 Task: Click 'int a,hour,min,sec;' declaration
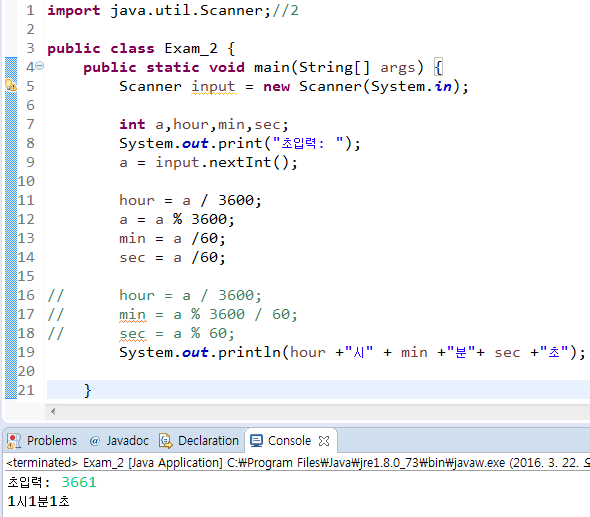tap(204, 125)
